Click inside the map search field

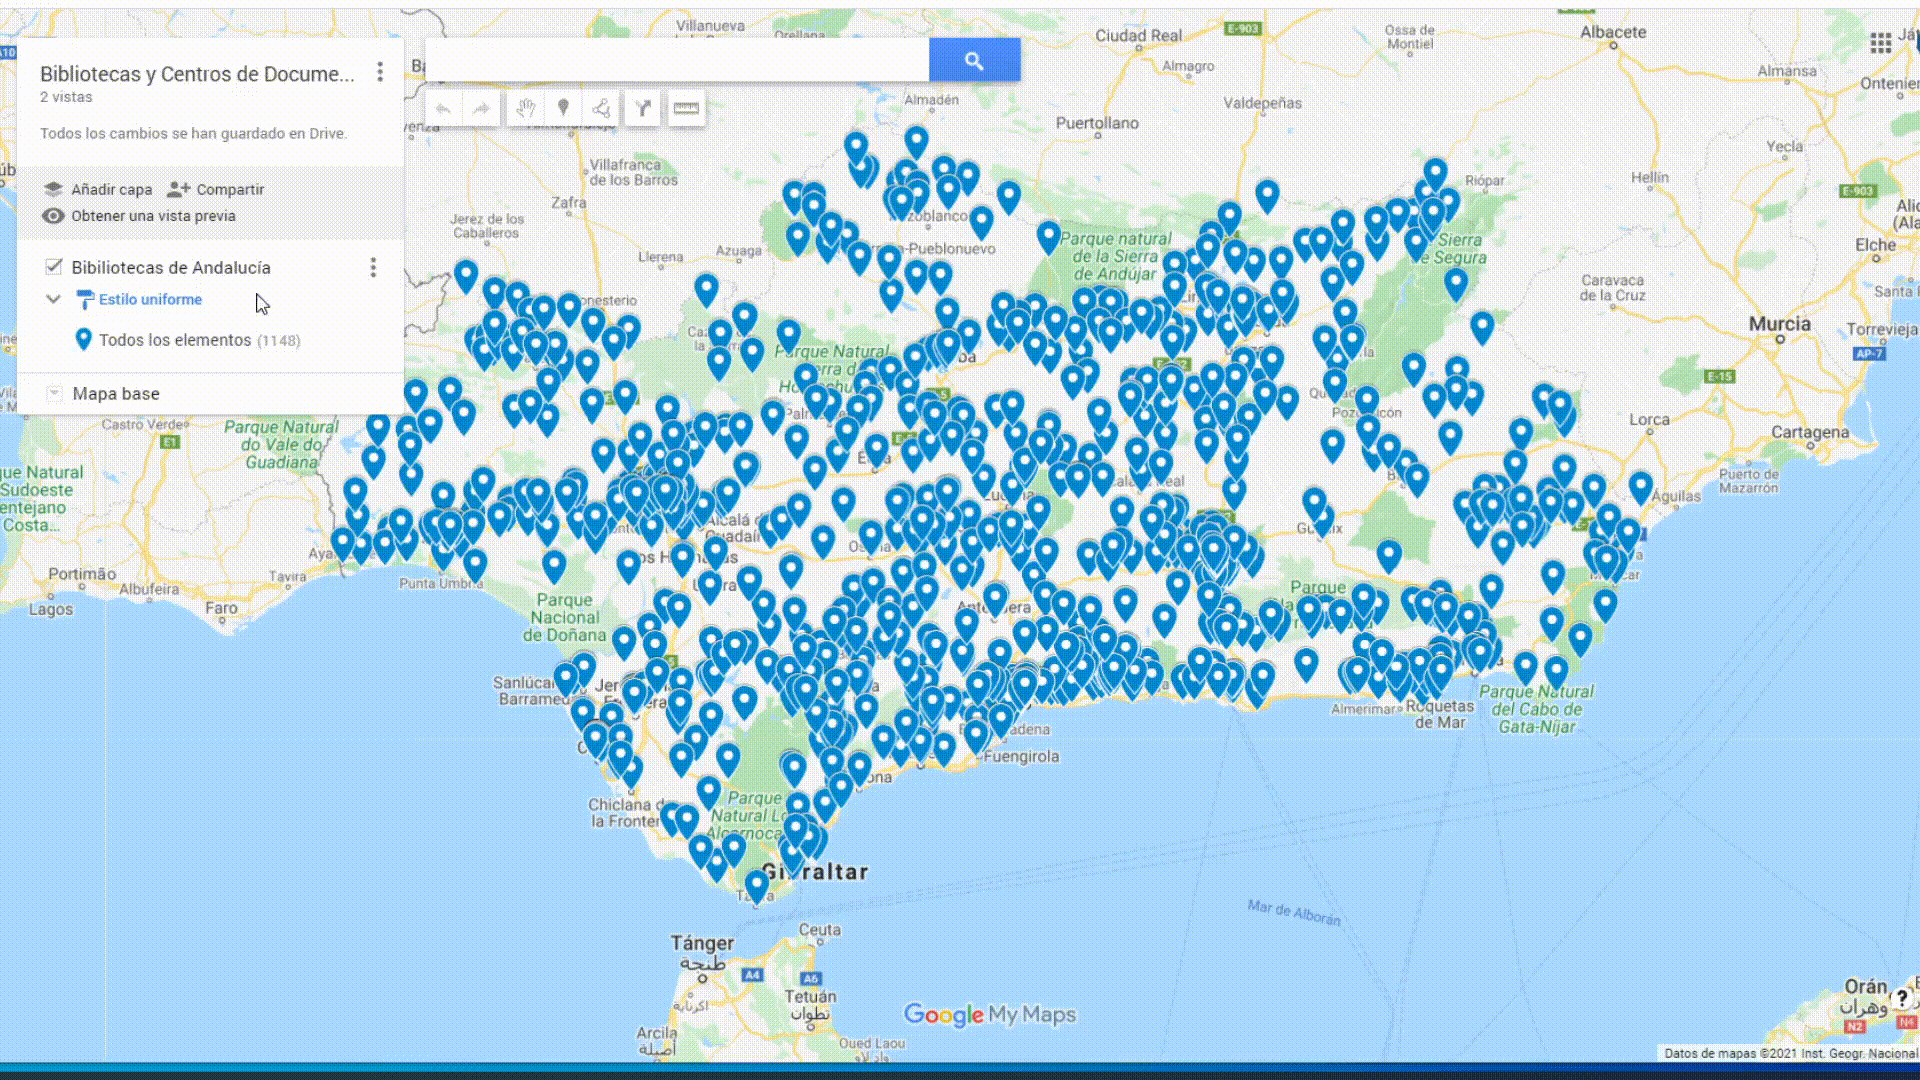(676, 60)
